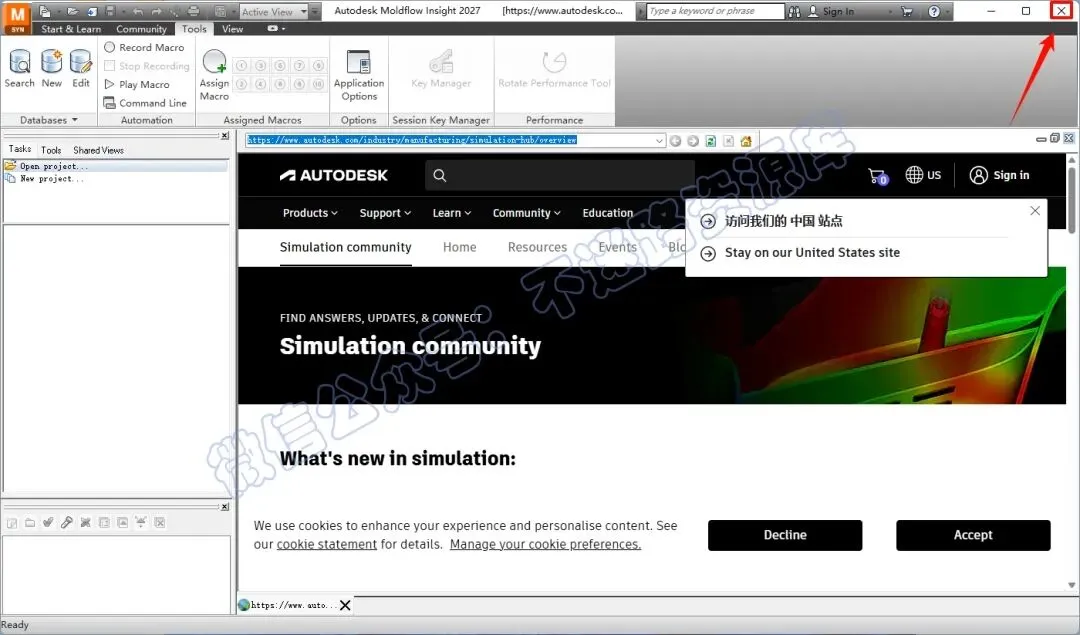Open the Autodesk website shopping cart
The width and height of the screenshot is (1080, 635).
click(x=878, y=176)
